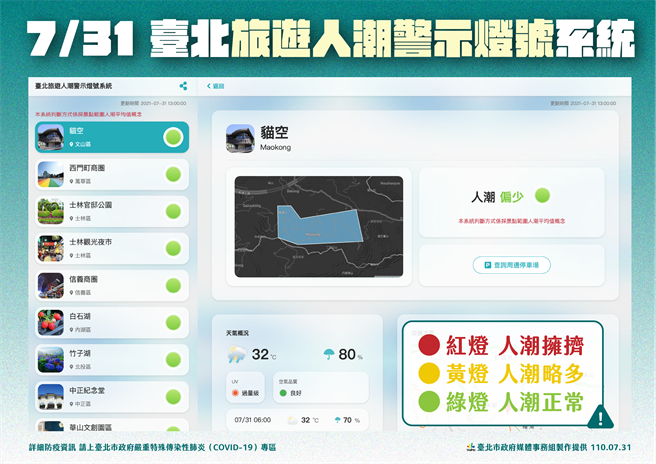The image size is (656, 464).
Task: Click the Maokong detail header photo
Action: coord(240,138)
